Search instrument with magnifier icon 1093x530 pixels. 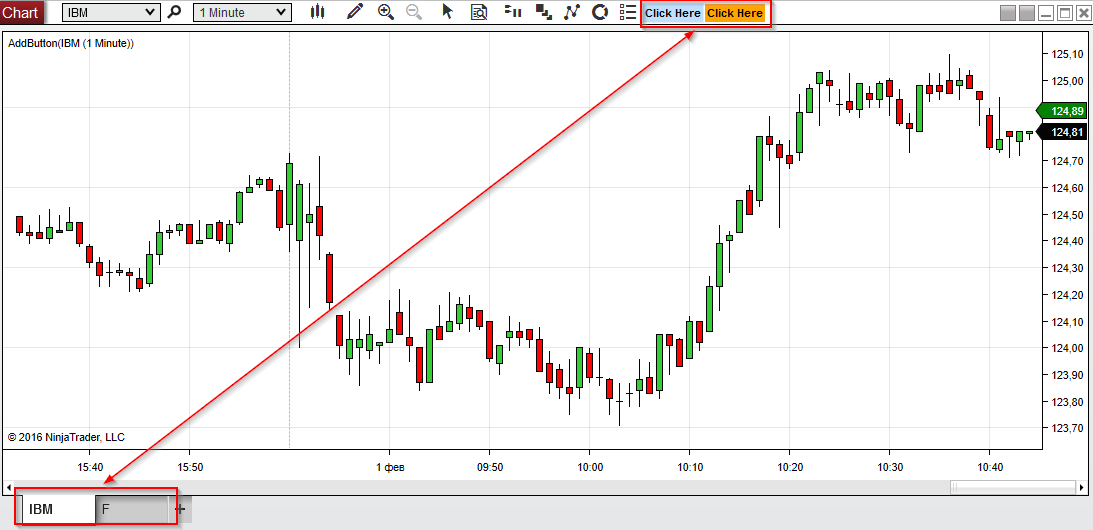pos(175,12)
